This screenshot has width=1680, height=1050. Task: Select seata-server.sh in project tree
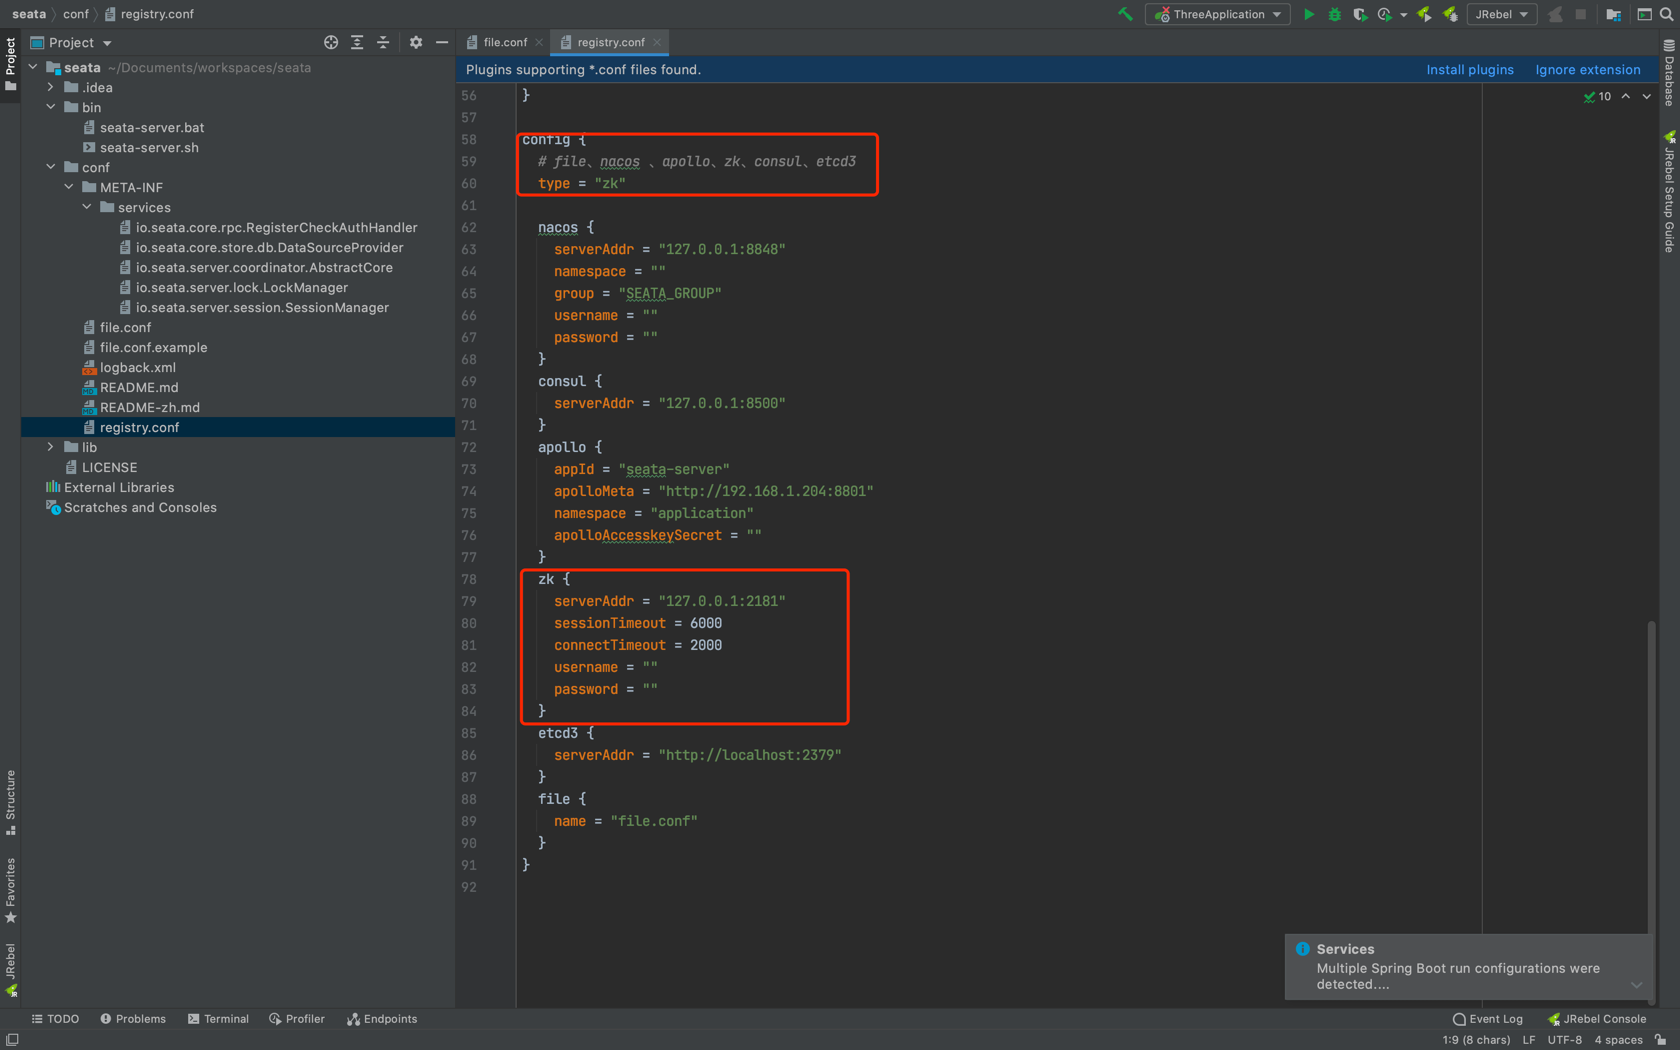pyautogui.click(x=149, y=147)
